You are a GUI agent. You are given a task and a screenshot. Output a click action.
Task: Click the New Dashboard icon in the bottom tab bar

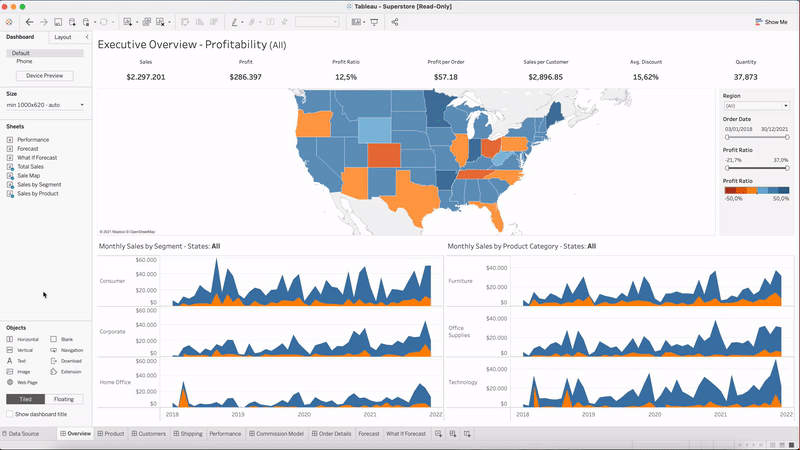click(453, 434)
